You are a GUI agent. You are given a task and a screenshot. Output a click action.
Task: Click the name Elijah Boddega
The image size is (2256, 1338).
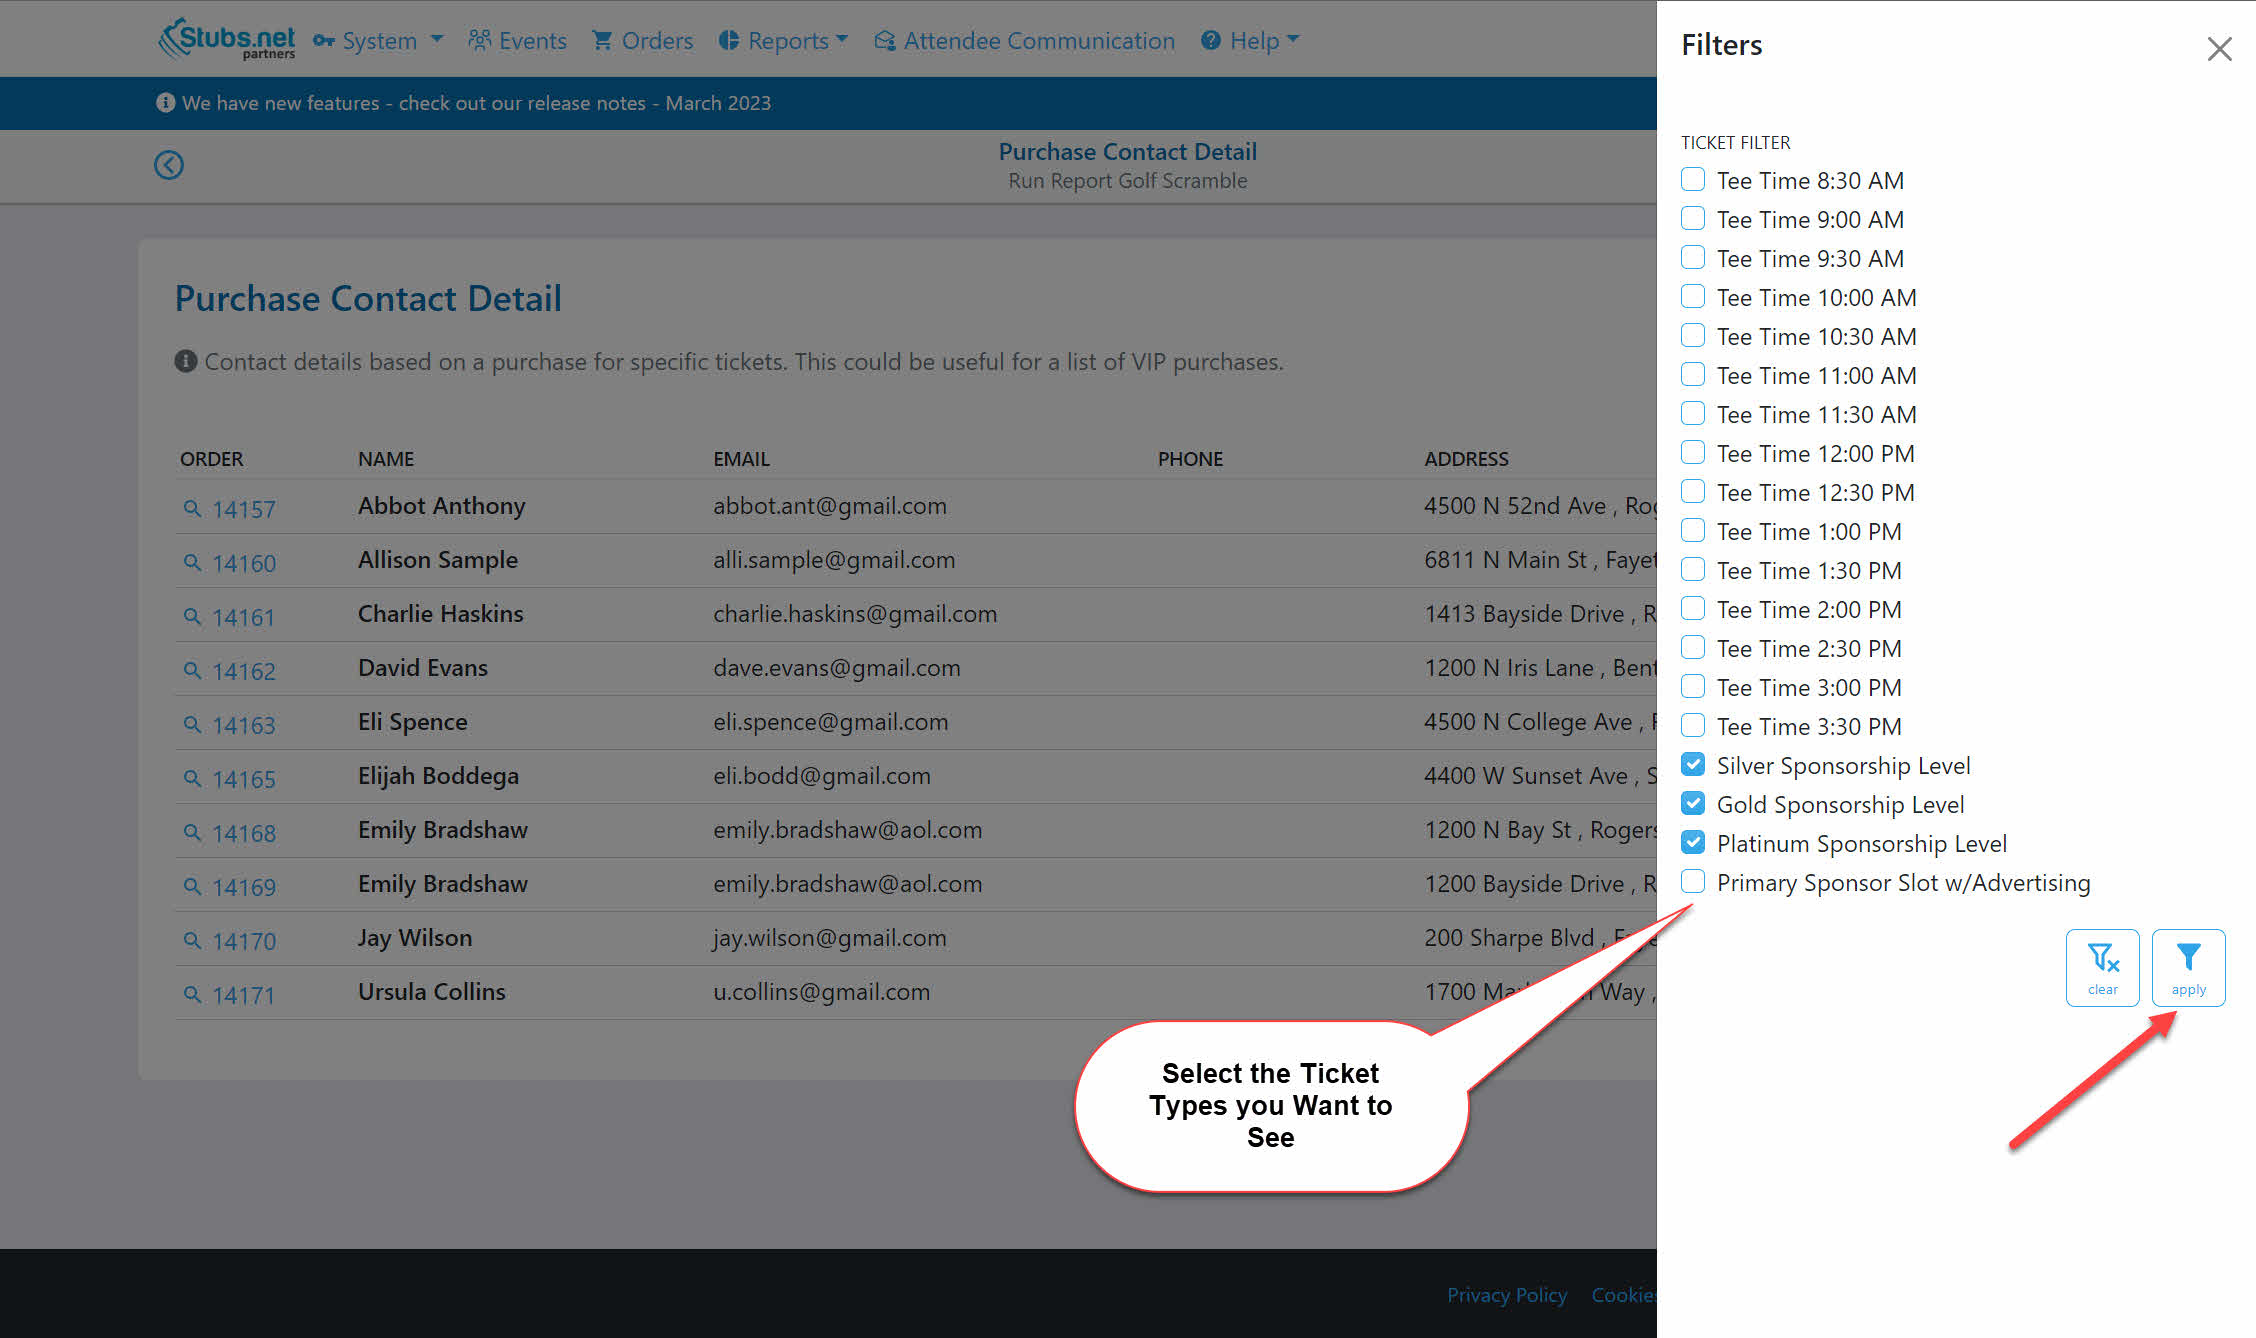point(438,775)
